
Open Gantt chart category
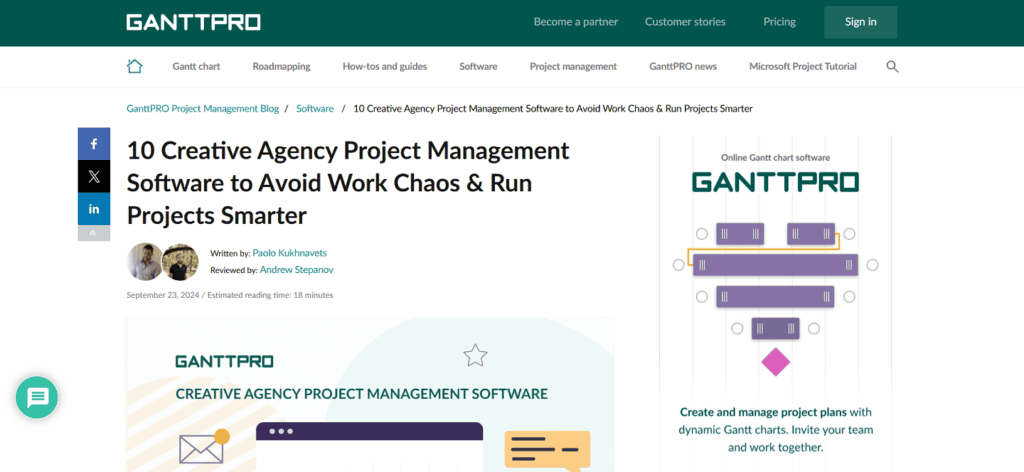pyautogui.click(x=196, y=66)
